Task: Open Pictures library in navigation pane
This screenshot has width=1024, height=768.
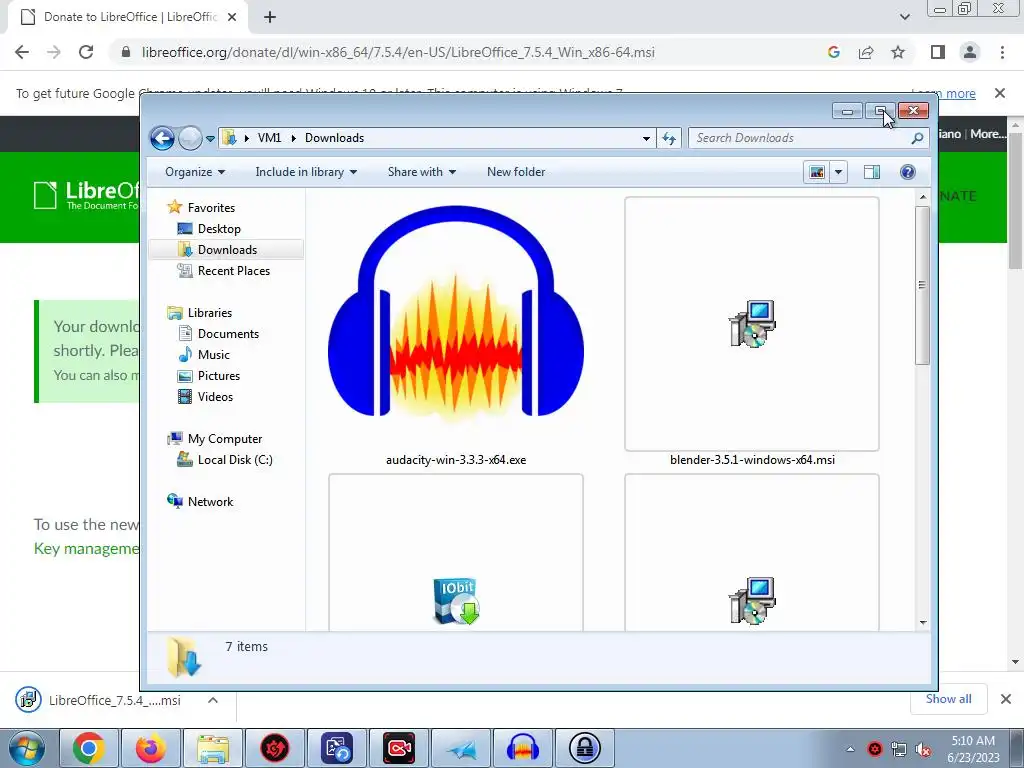Action: 209,376
